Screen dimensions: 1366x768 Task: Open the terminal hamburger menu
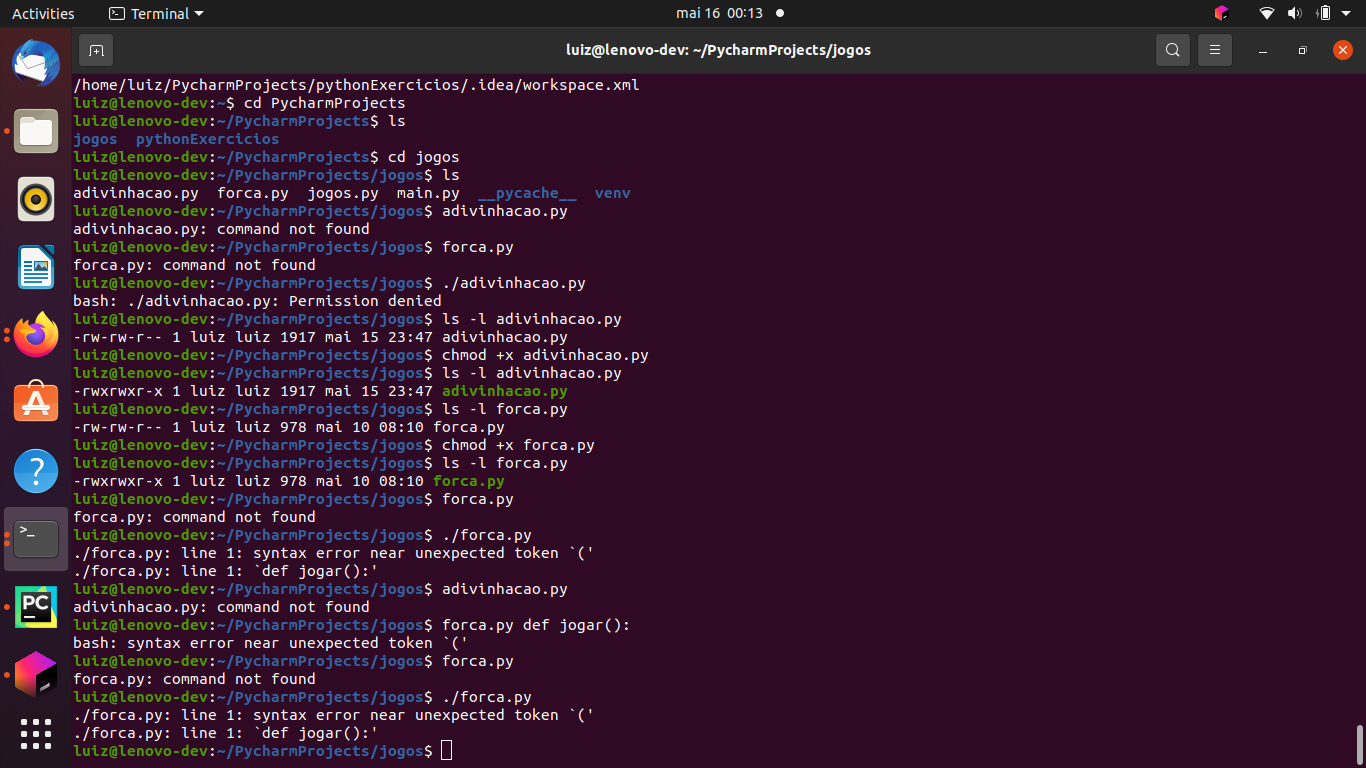point(1215,50)
